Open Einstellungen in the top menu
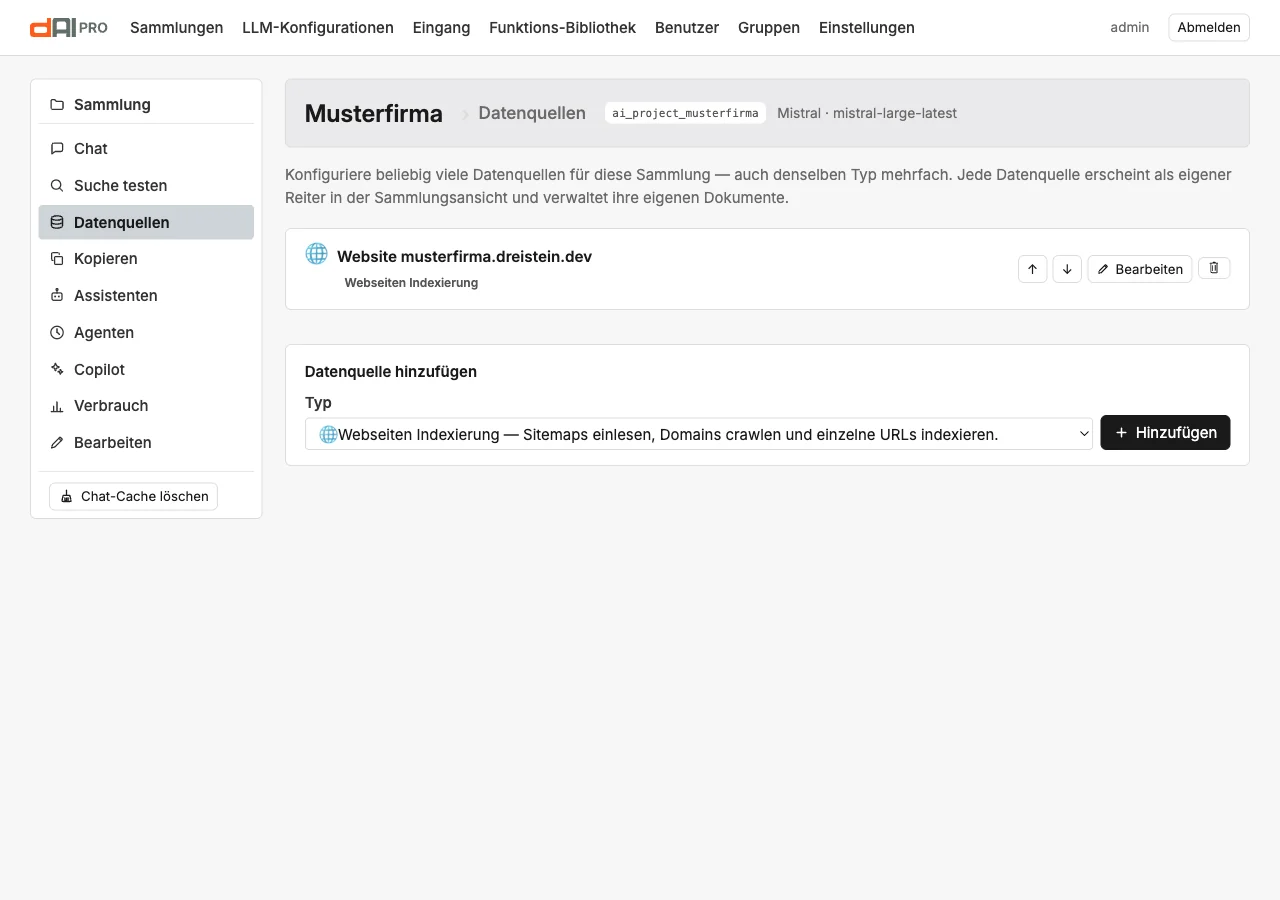 coord(867,28)
